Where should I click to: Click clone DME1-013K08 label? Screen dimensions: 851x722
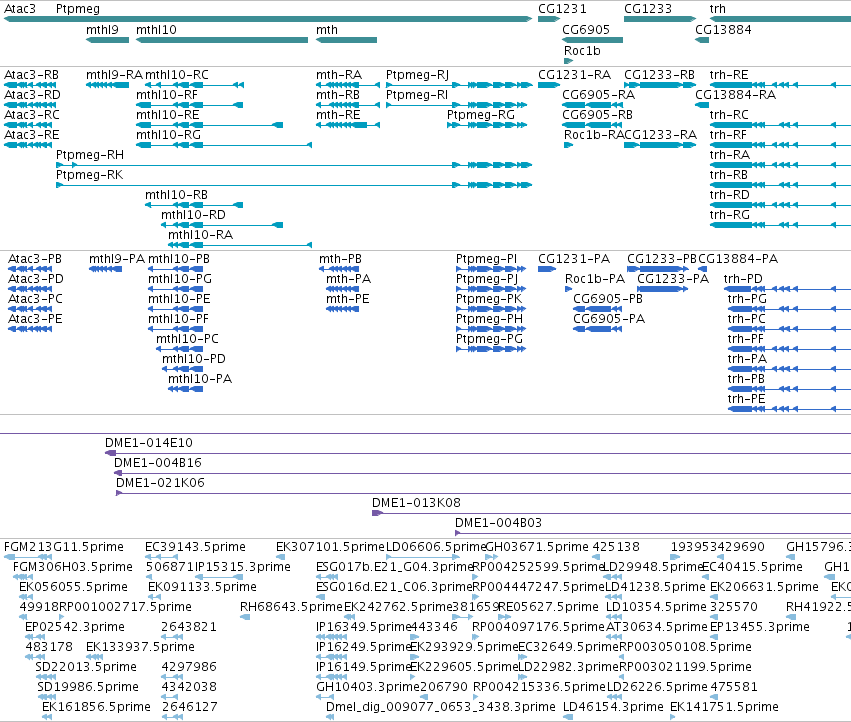tap(416, 503)
